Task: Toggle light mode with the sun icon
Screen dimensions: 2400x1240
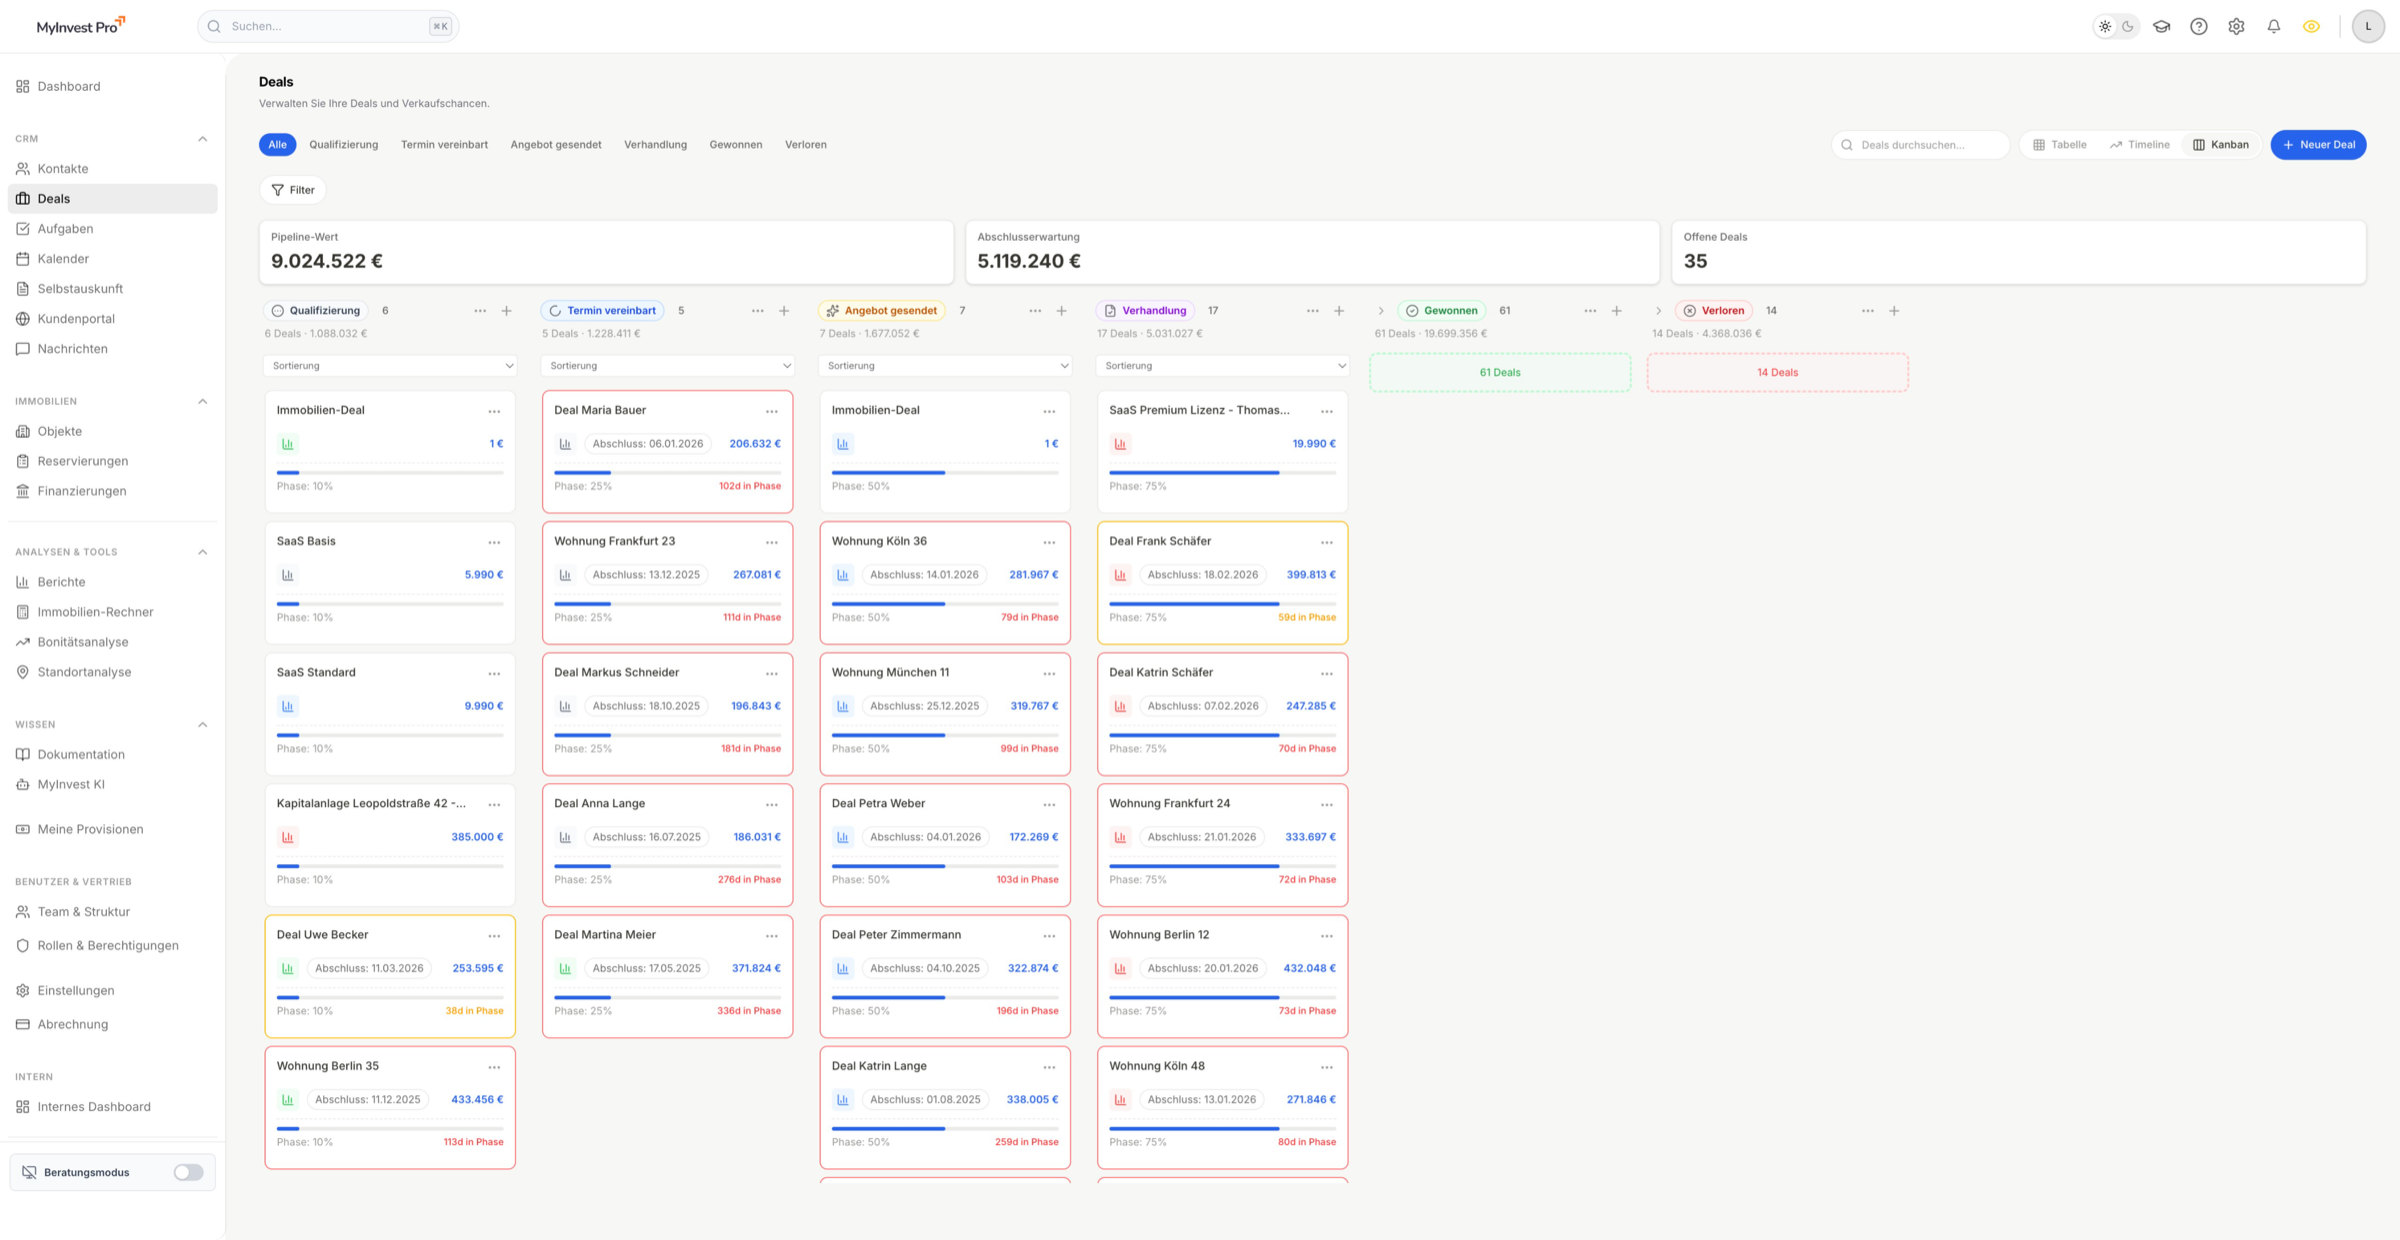Action: 2106,26
